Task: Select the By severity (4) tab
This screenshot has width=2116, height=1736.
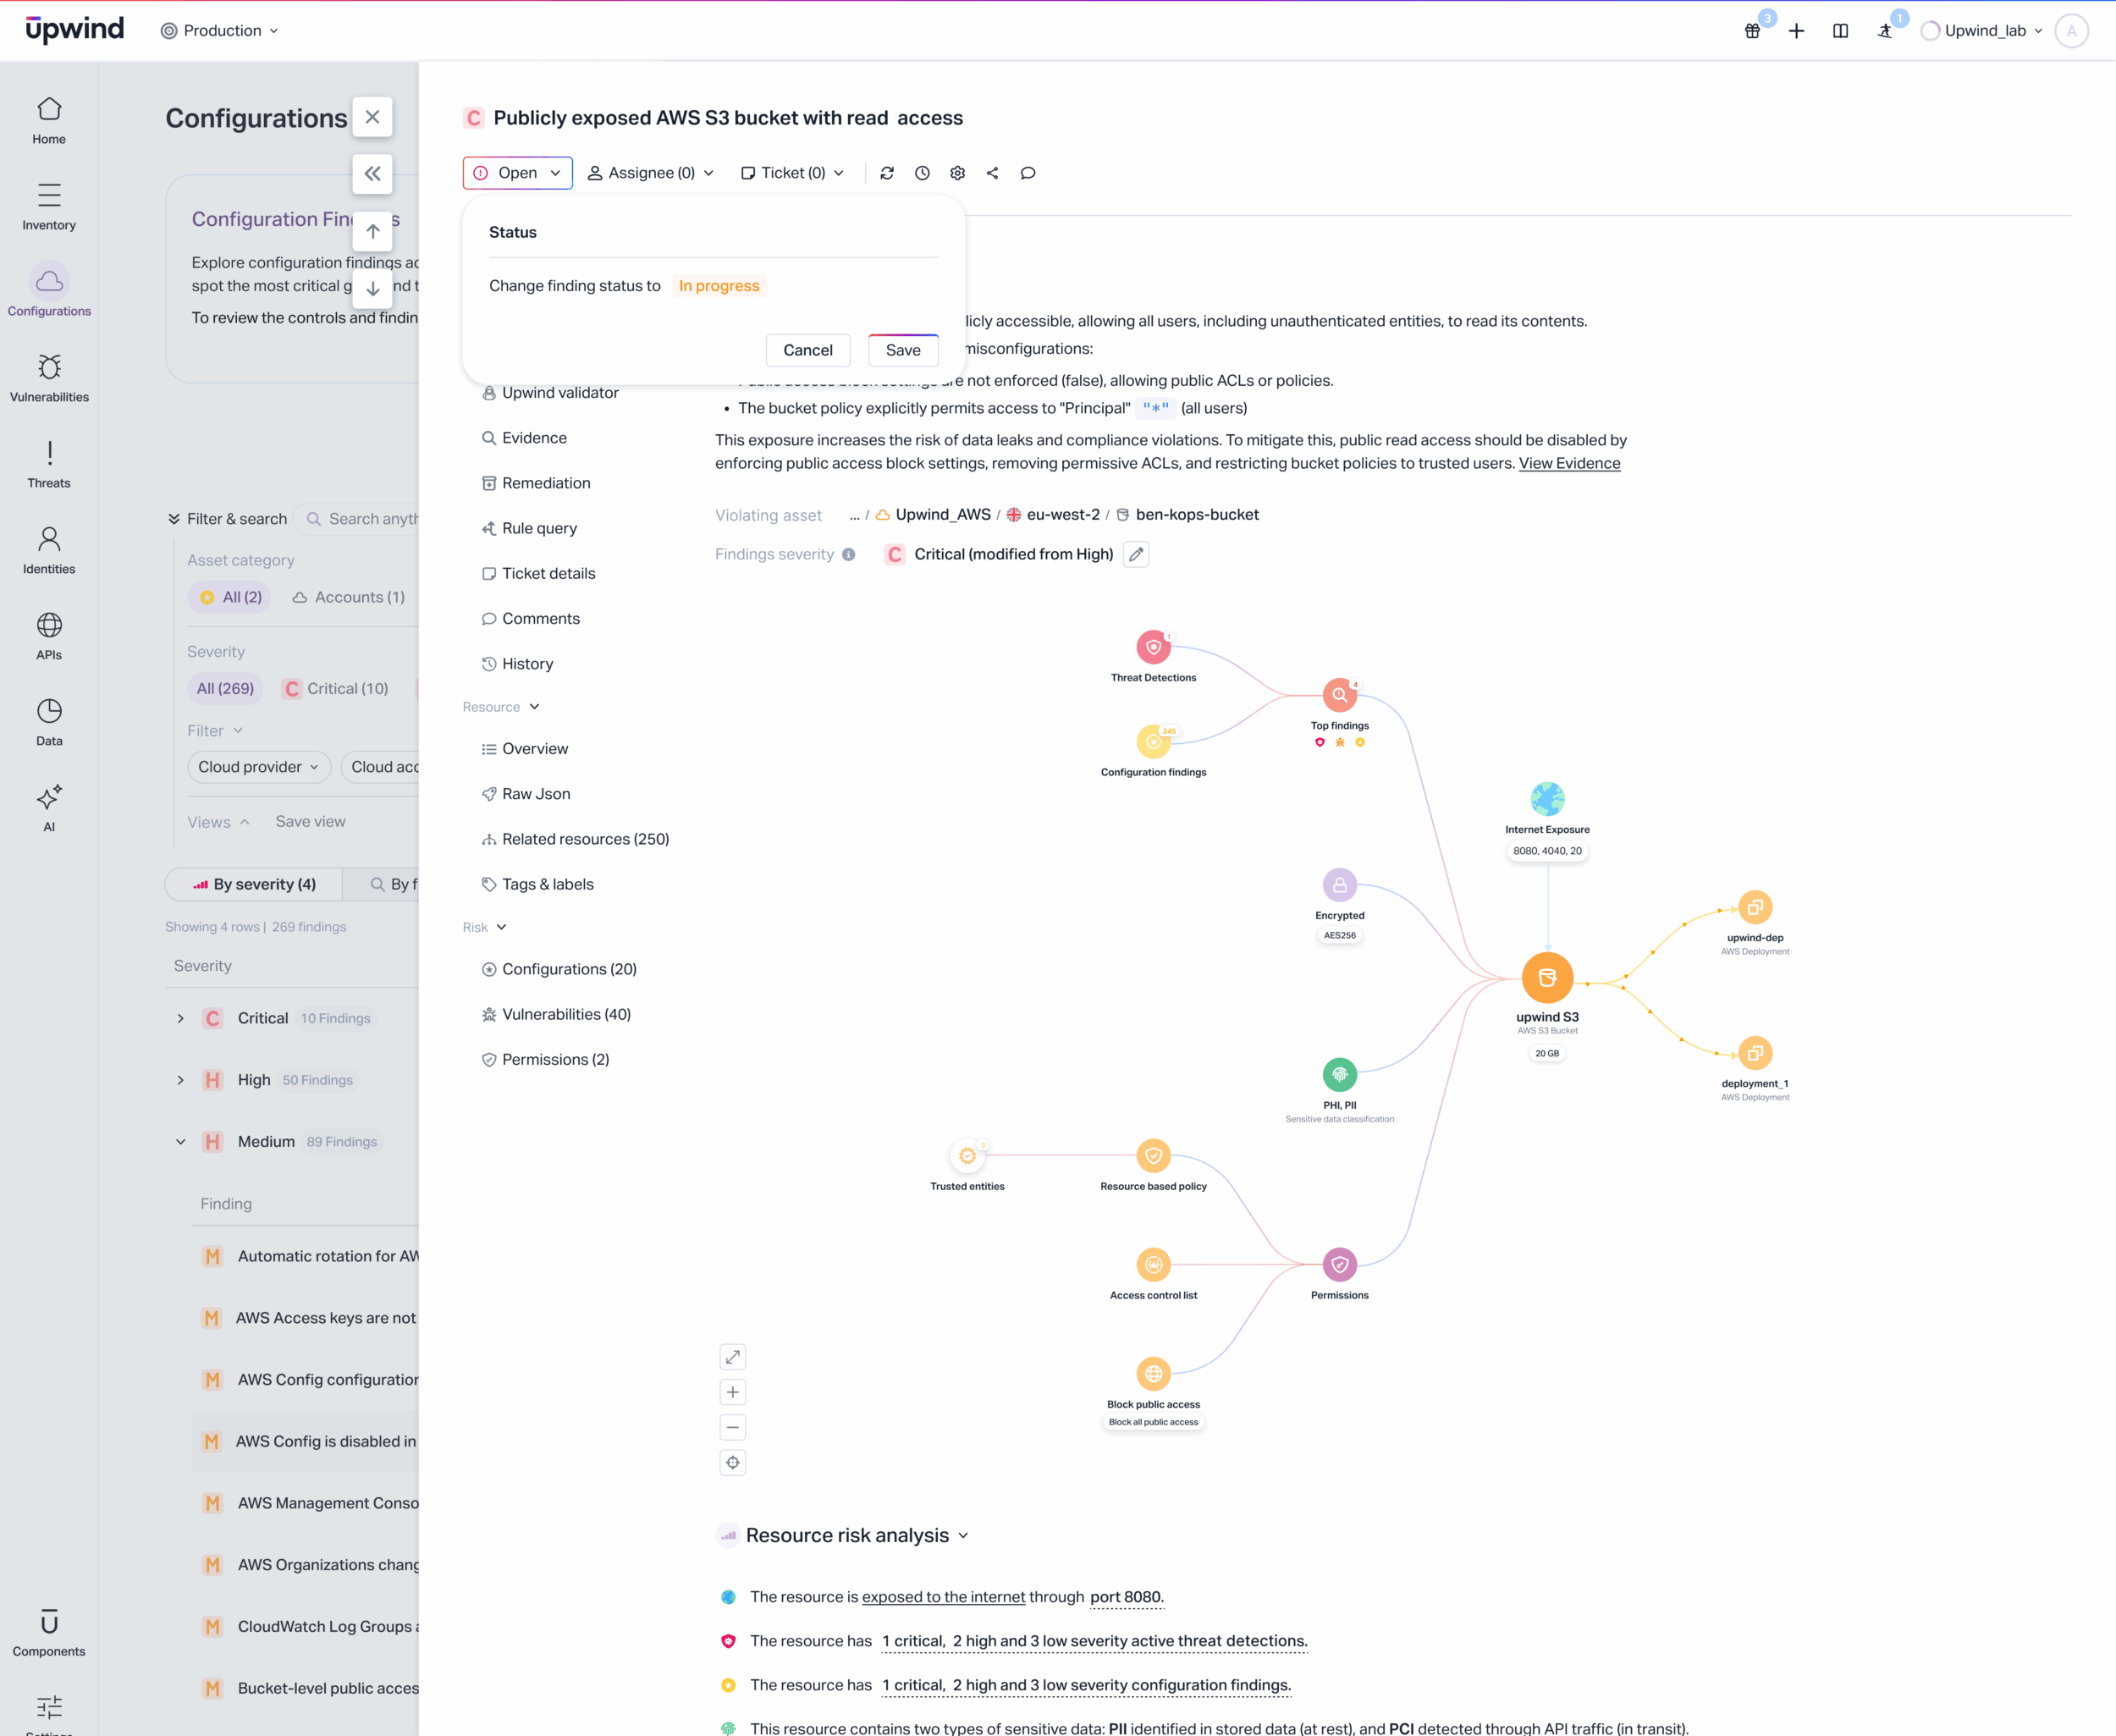Action: (254, 884)
